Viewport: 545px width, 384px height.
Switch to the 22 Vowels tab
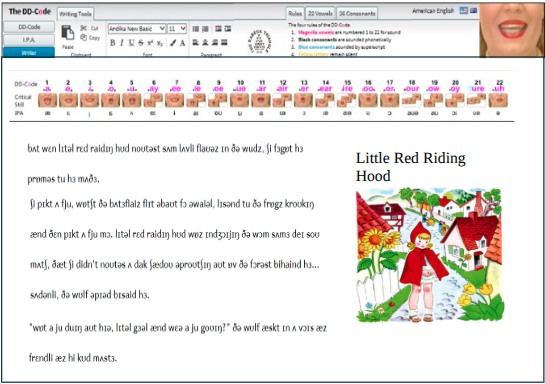point(320,14)
